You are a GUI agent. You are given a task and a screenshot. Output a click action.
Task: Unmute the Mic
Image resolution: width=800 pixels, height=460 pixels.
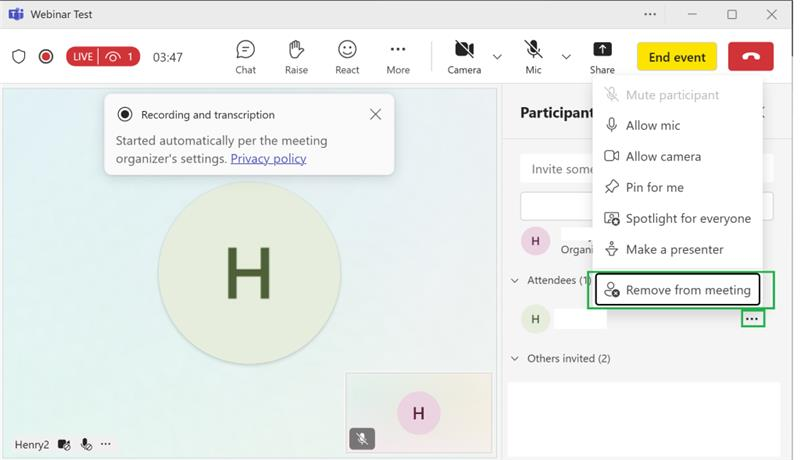coord(533,57)
